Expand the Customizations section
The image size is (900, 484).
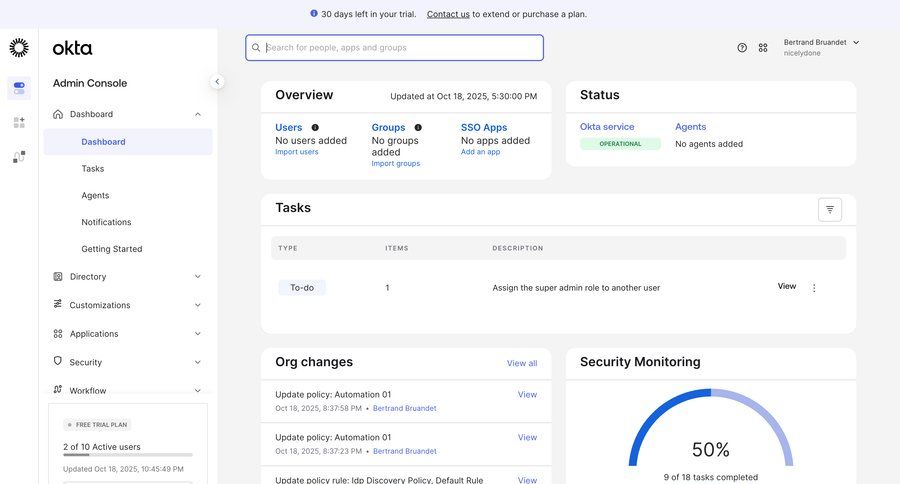tap(197, 305)
